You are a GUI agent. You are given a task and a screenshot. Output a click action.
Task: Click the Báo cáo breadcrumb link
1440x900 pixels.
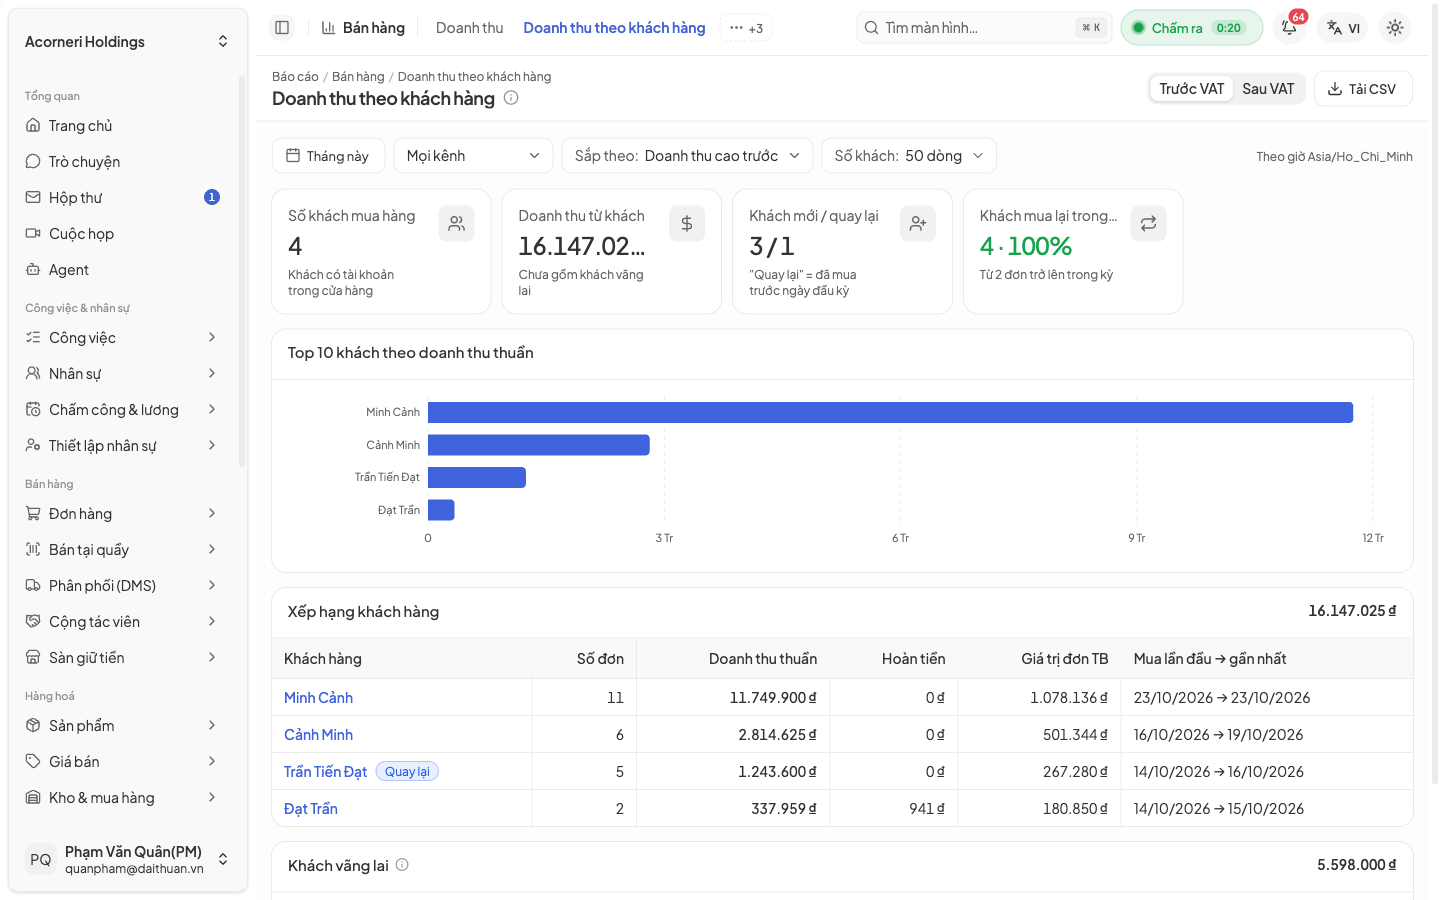pos(295,77)
